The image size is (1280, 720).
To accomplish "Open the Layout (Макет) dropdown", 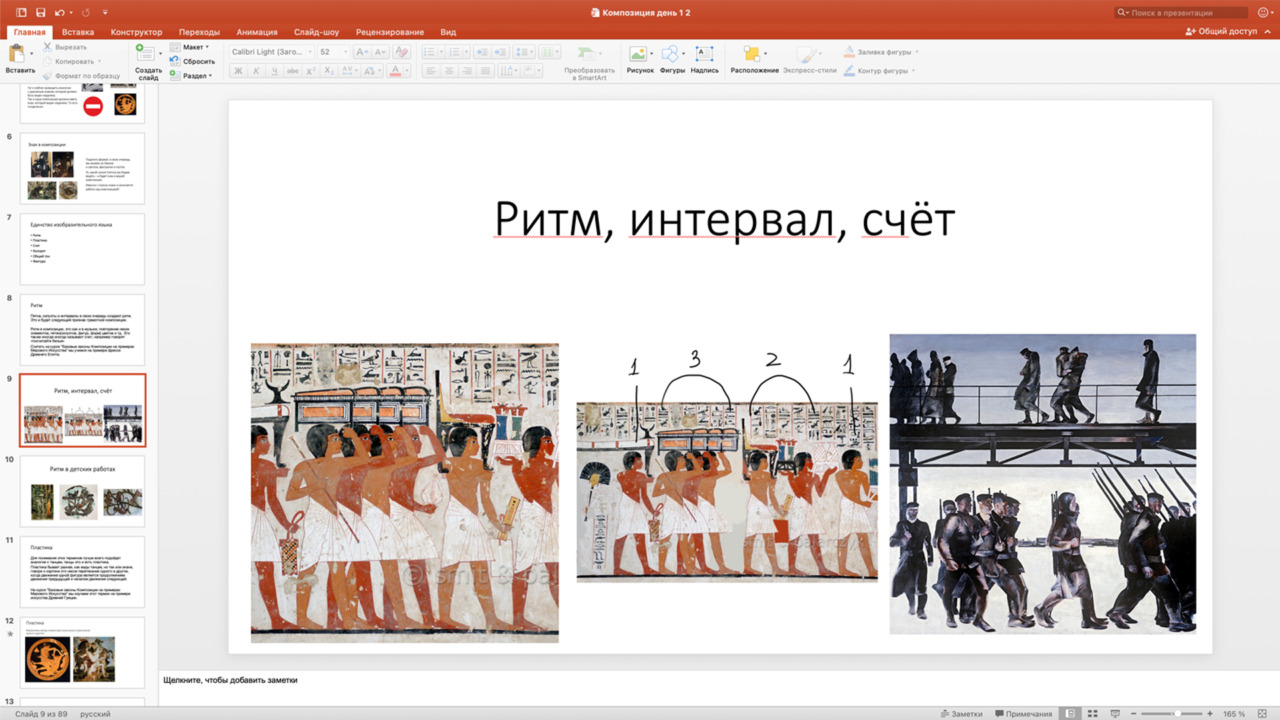I will point(188,47).
